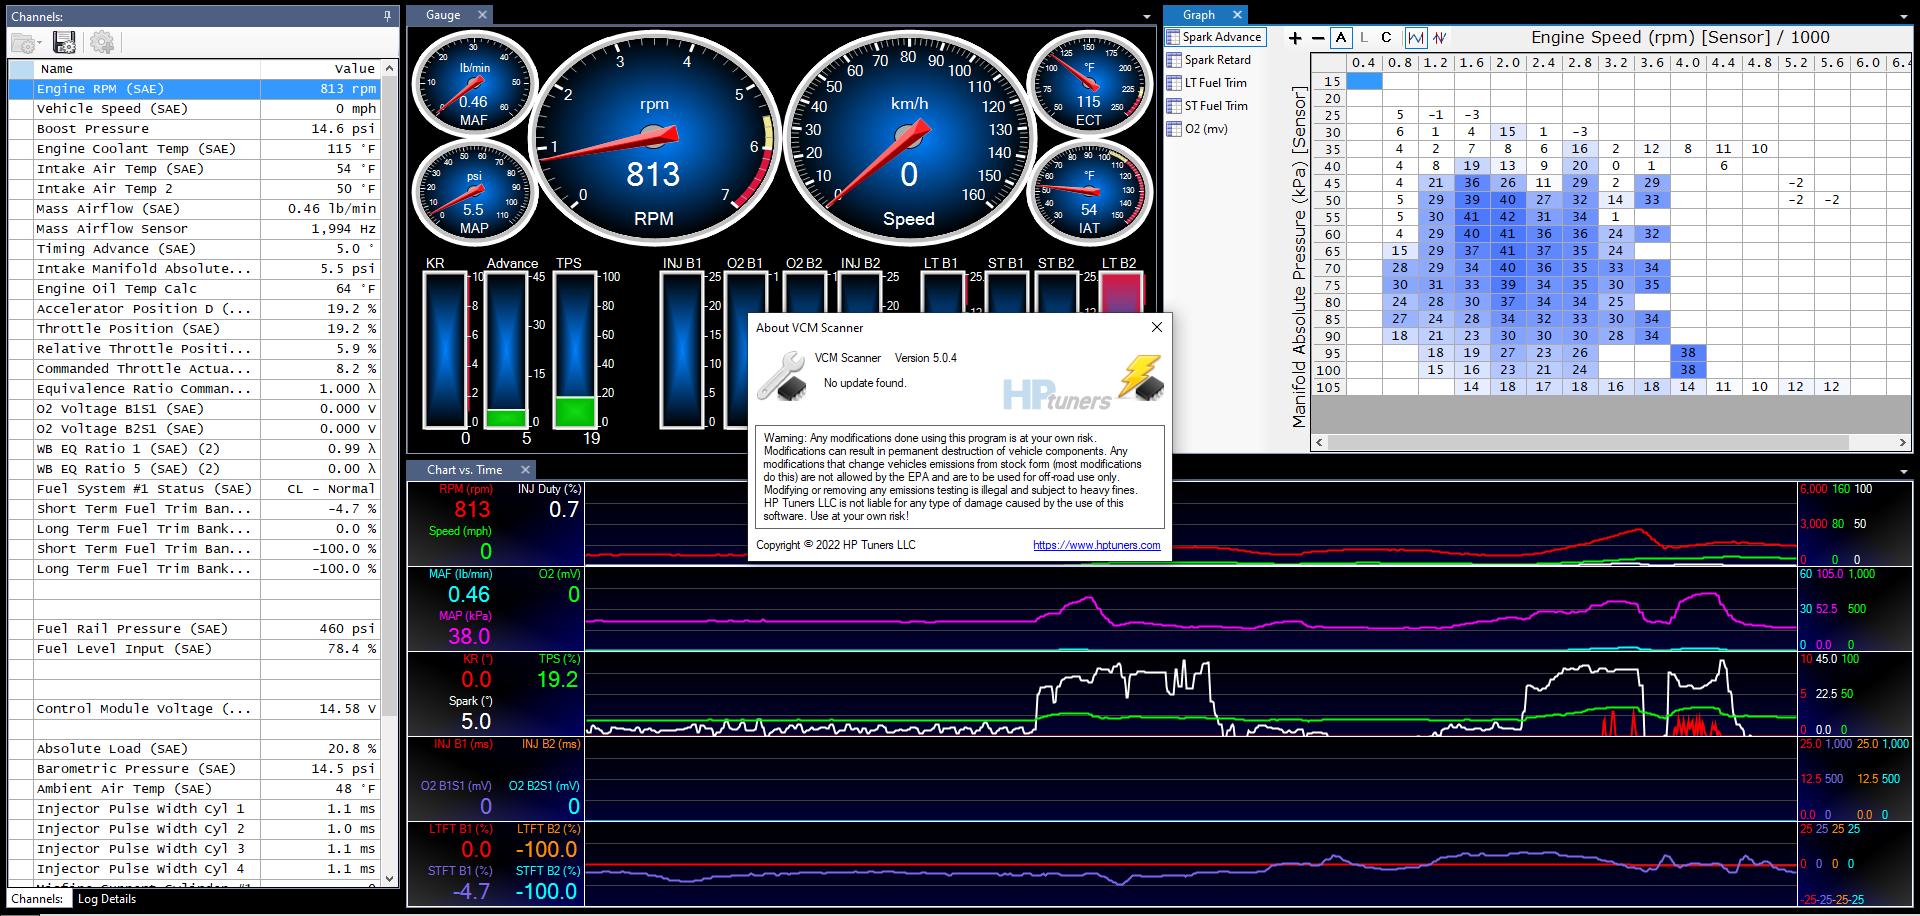Open the hptuners.com link
Image resolution: width=1920 pixels, height=916 pixels.
1096,545
